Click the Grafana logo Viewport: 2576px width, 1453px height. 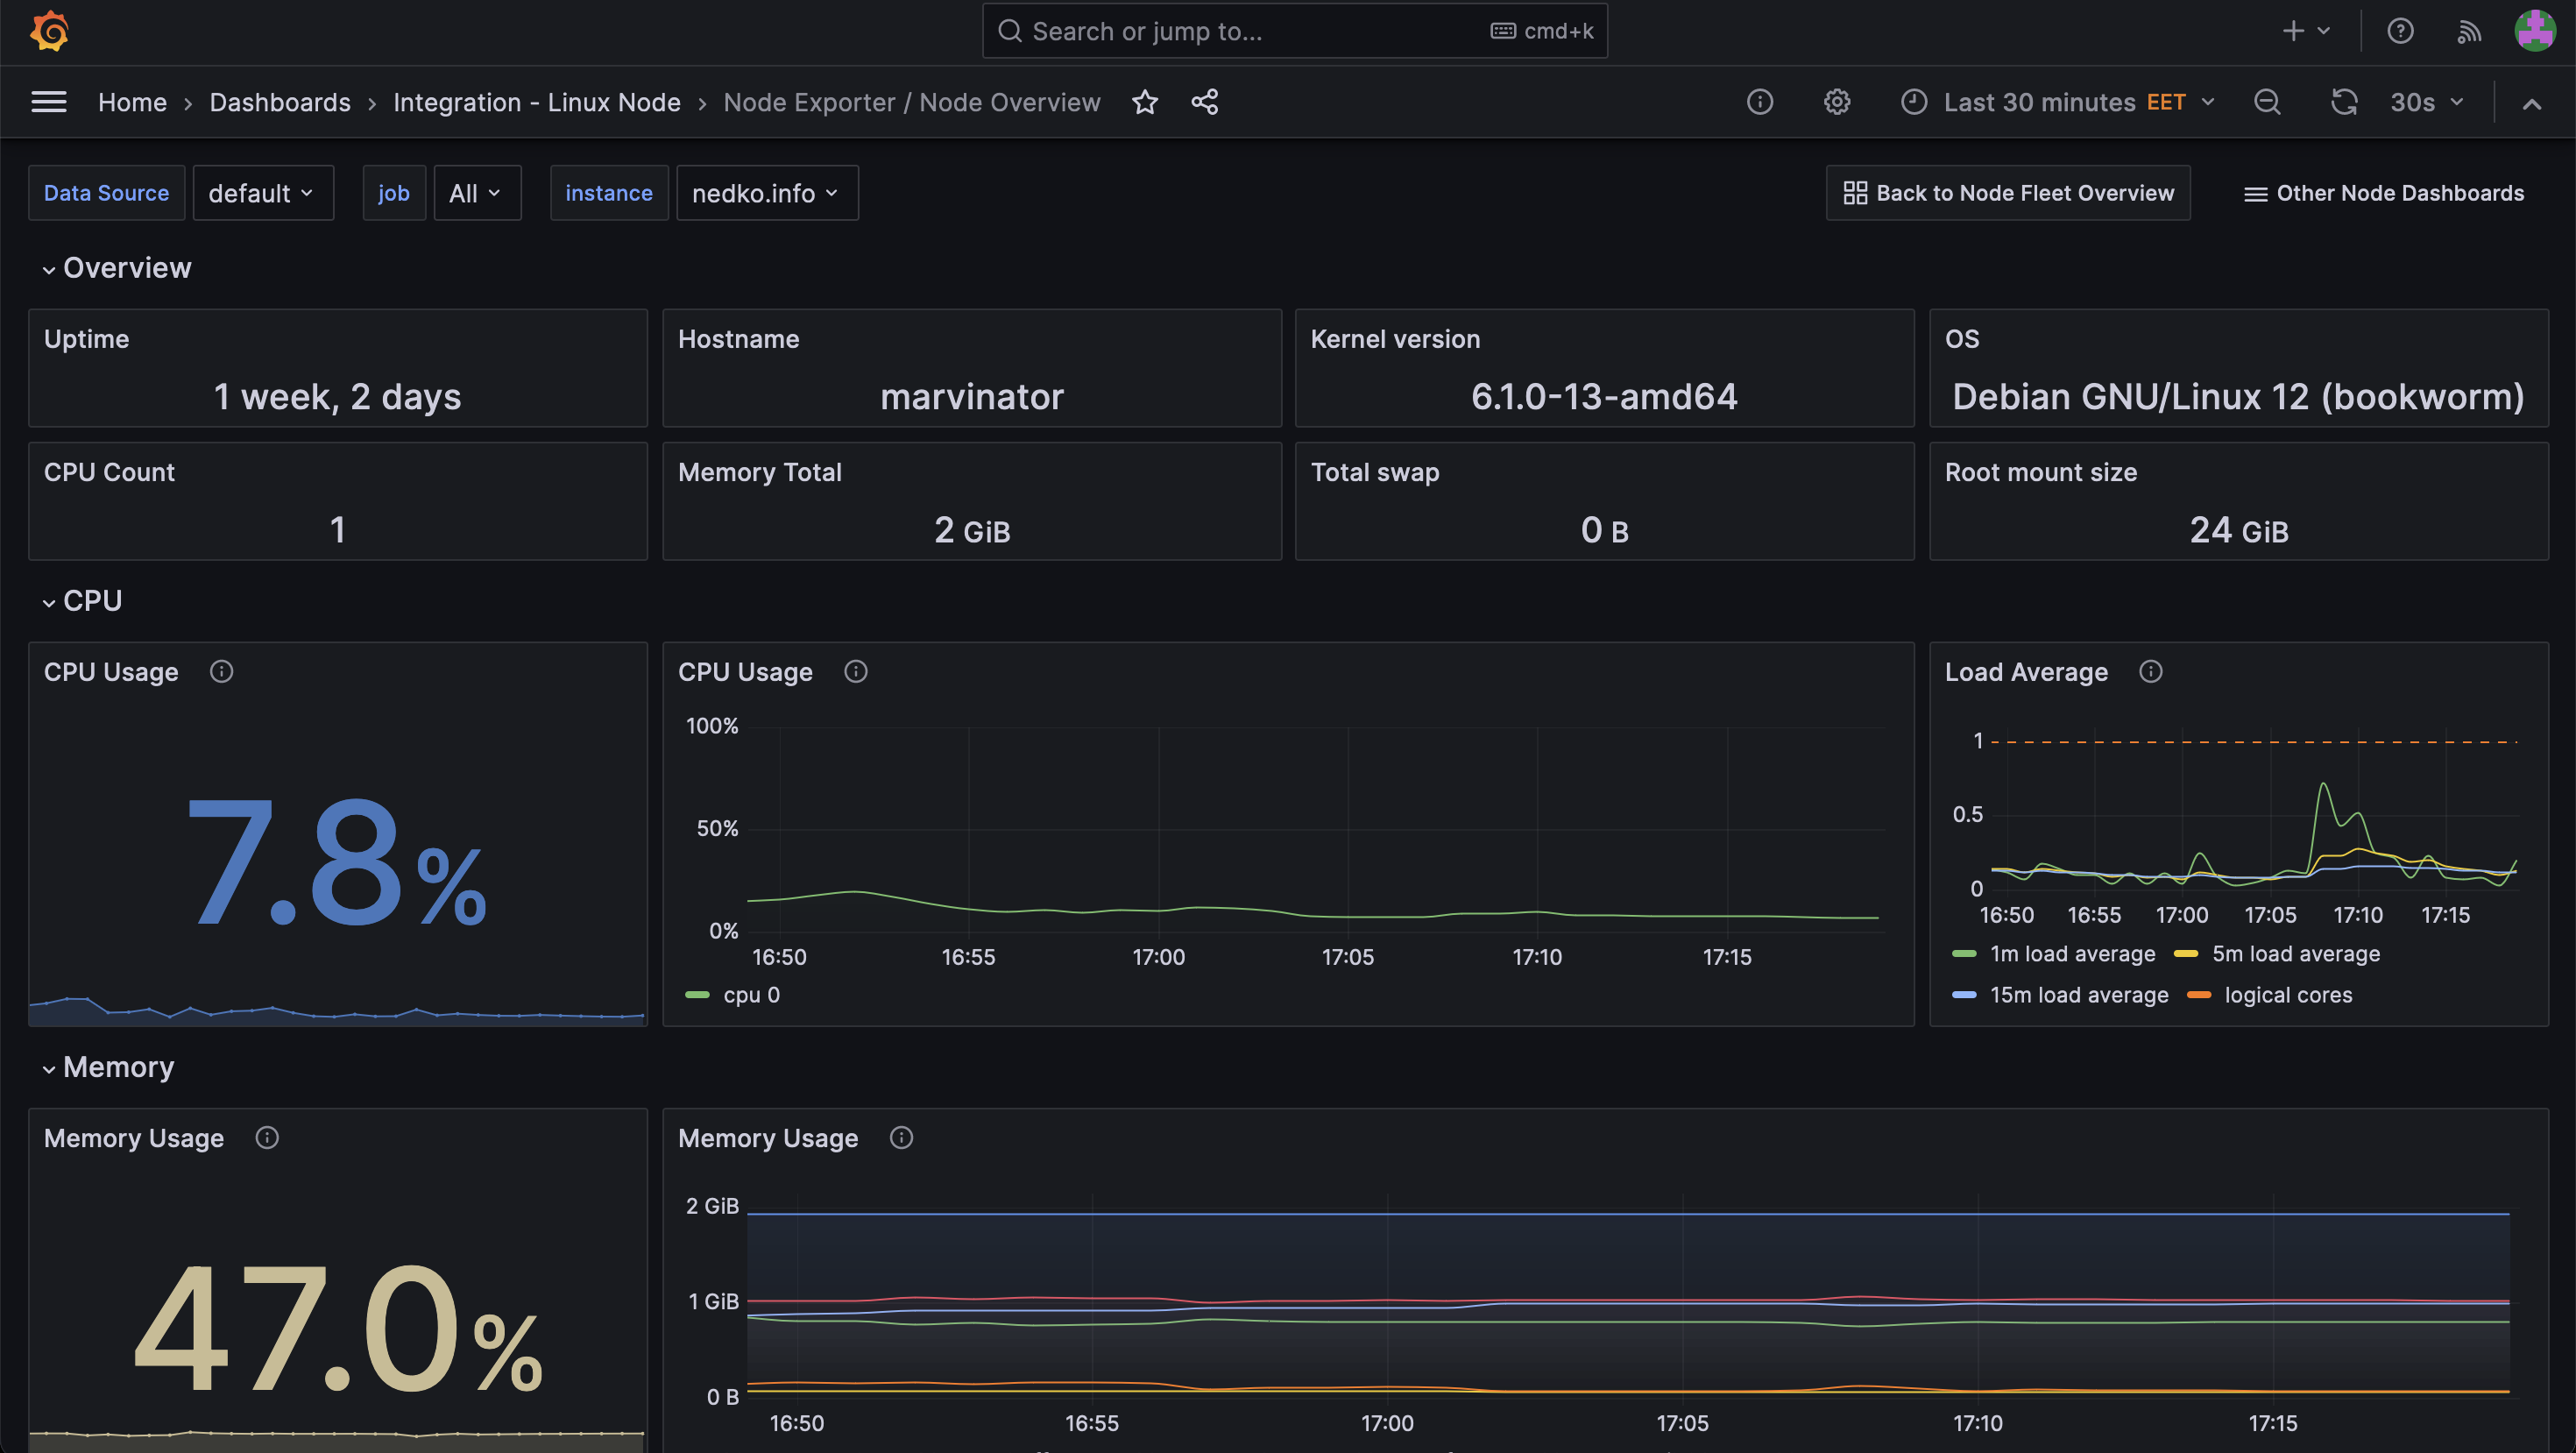(49, 31)
